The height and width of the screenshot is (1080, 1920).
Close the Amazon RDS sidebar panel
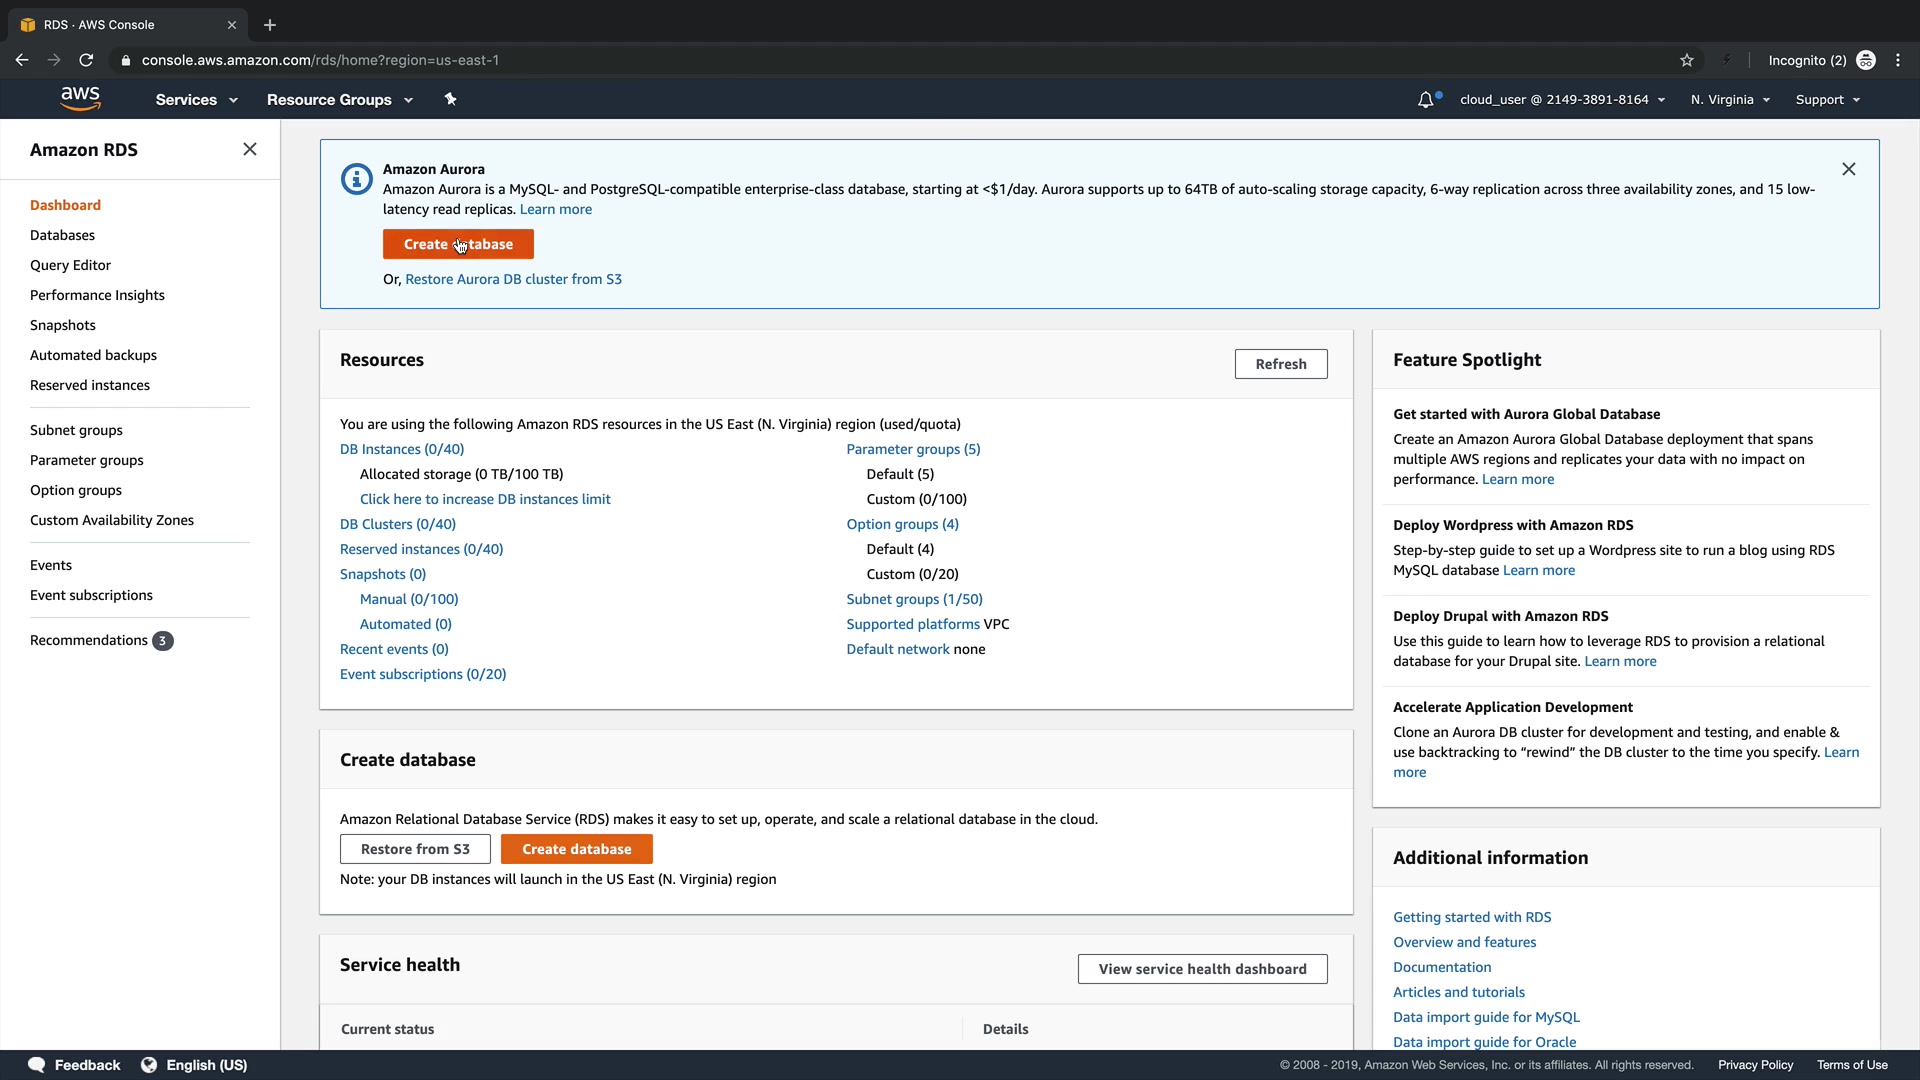tap(250, 149)
